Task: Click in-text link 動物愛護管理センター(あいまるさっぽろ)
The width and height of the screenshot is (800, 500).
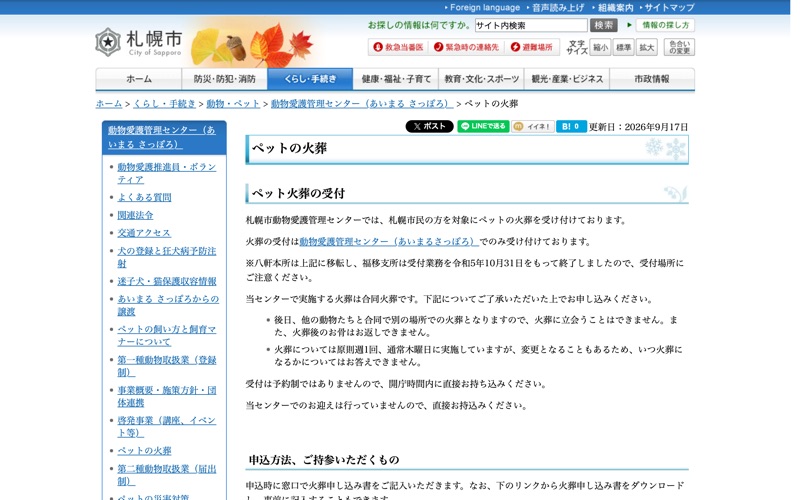Action: 389,241
